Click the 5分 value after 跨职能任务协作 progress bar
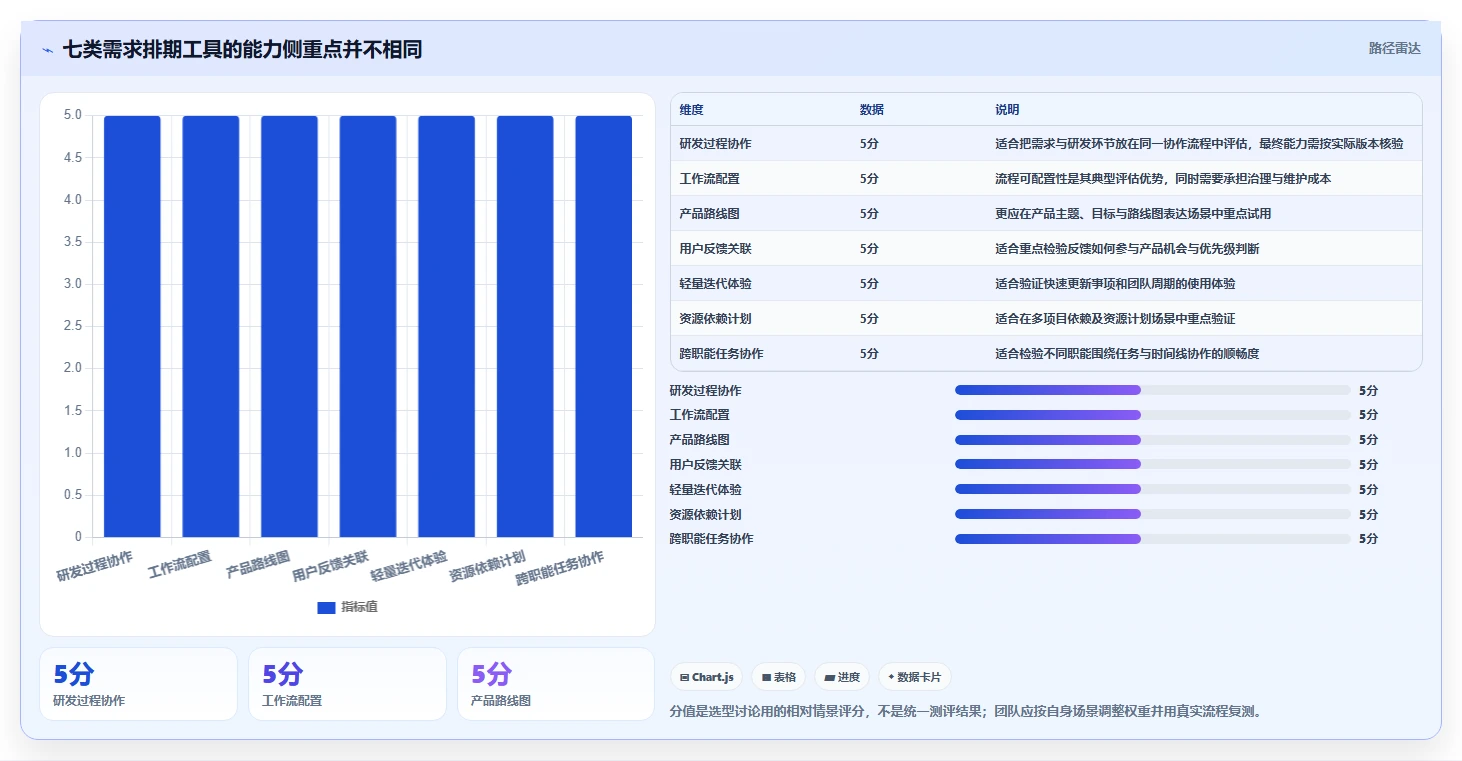Screen dimensions: 1462x761 coord(1368,539)
